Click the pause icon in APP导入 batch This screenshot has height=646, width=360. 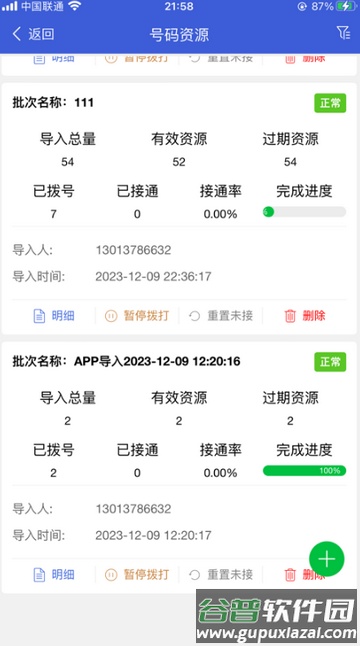coord(111,574)
